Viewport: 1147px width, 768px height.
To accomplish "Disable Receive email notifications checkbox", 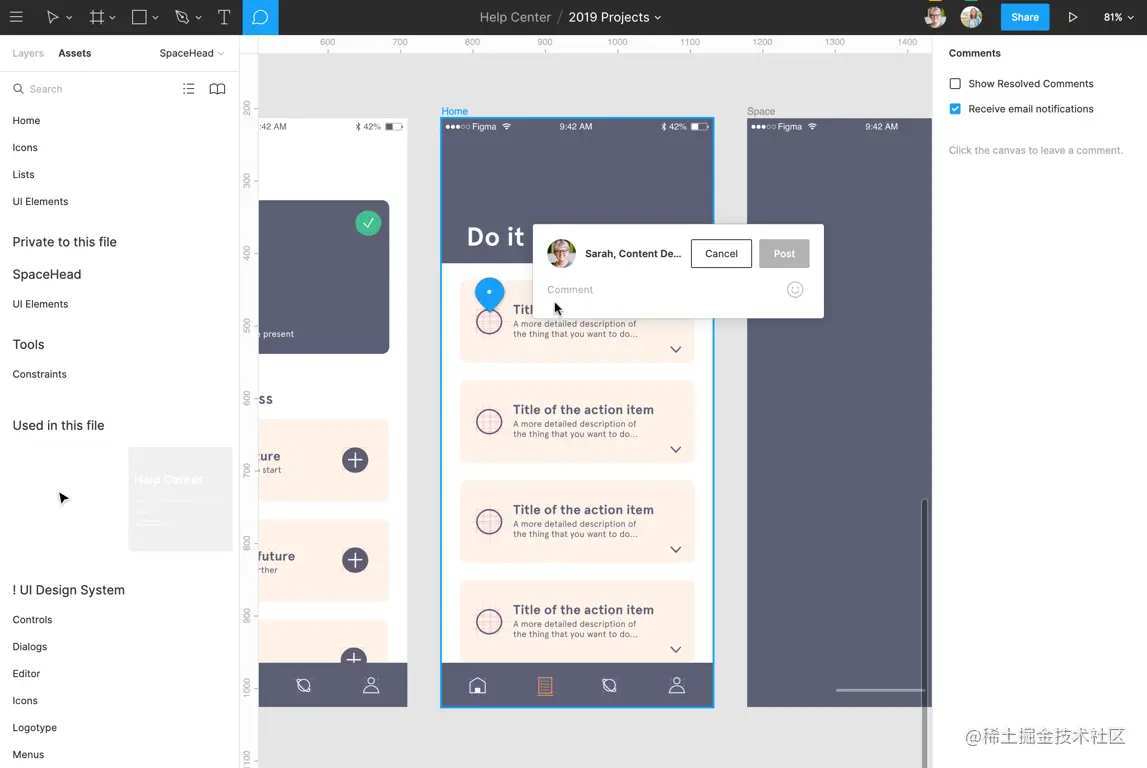I will 955,108.
